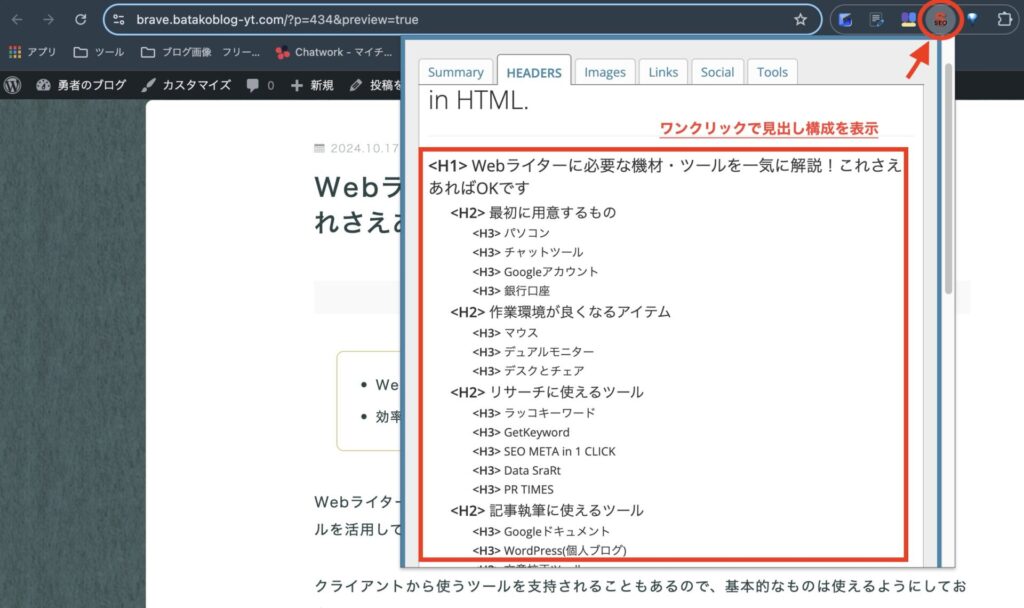The width and height of the screenshot is (1024, 608).
Task: Open the ツール bookmark folder
Action: (99, 52)
